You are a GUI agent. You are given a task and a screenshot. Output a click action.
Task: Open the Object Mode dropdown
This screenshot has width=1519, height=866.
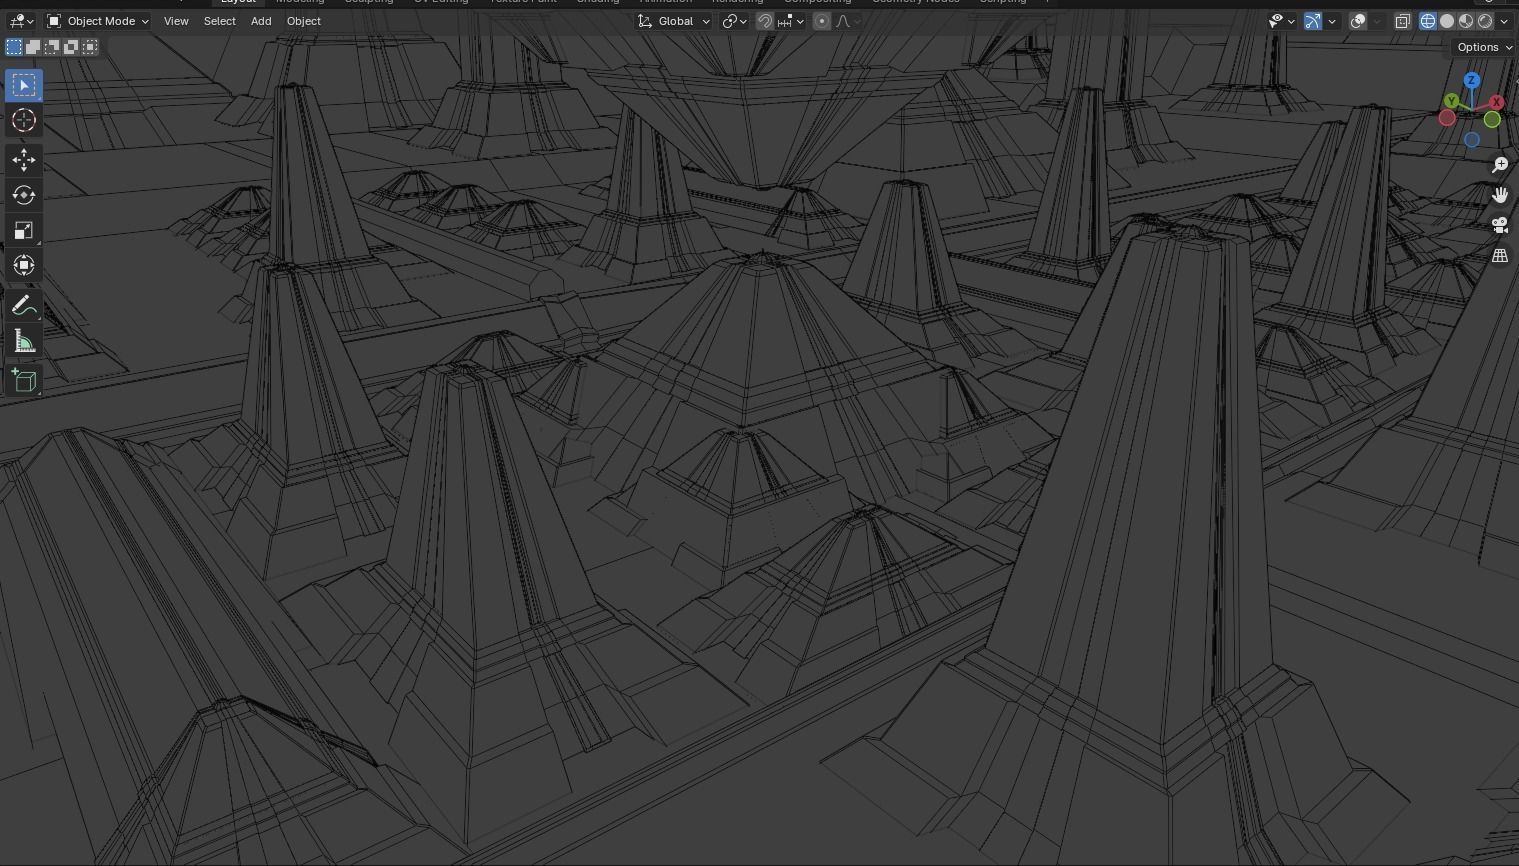98,21
